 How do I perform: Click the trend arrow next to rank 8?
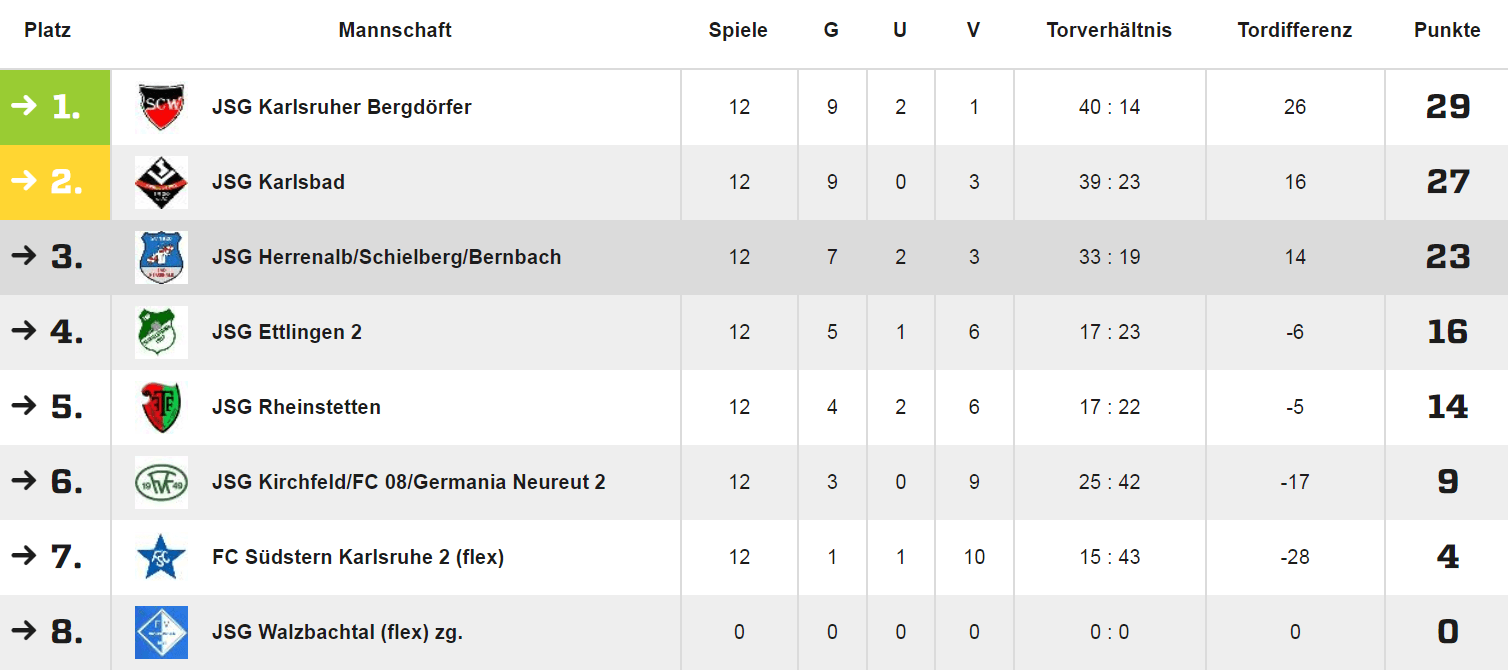[24, 631]
